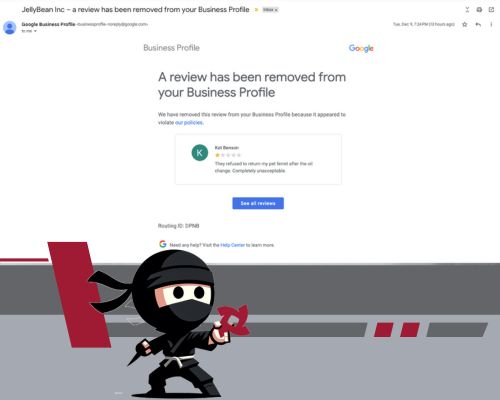
Task: Star this email message
Action: (465, 24)
